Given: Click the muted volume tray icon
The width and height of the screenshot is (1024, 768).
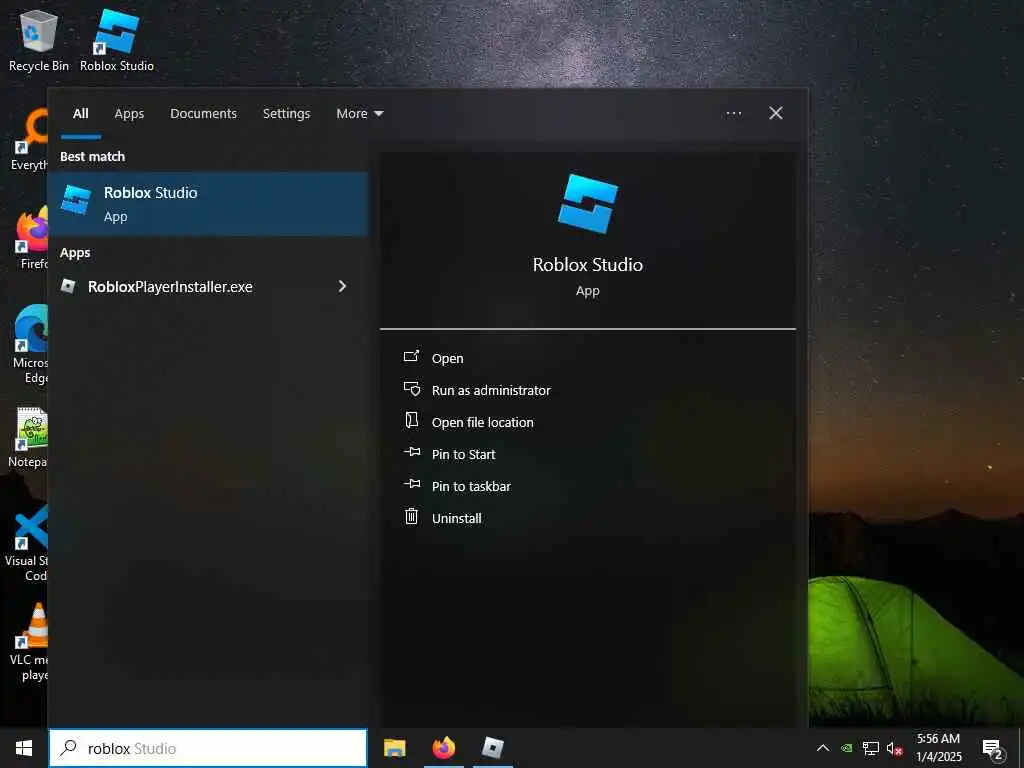Looking at the screenshot, I should pos(895,748).
